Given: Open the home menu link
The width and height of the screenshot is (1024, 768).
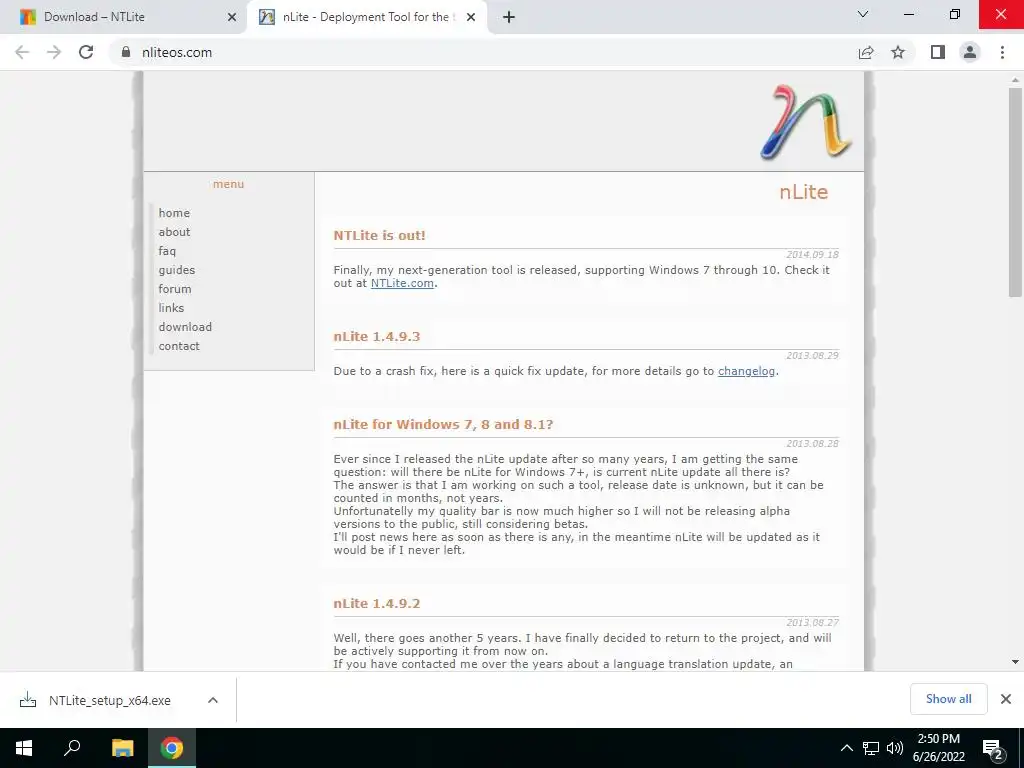Looking at the screenshot, I should pos(174,213).
